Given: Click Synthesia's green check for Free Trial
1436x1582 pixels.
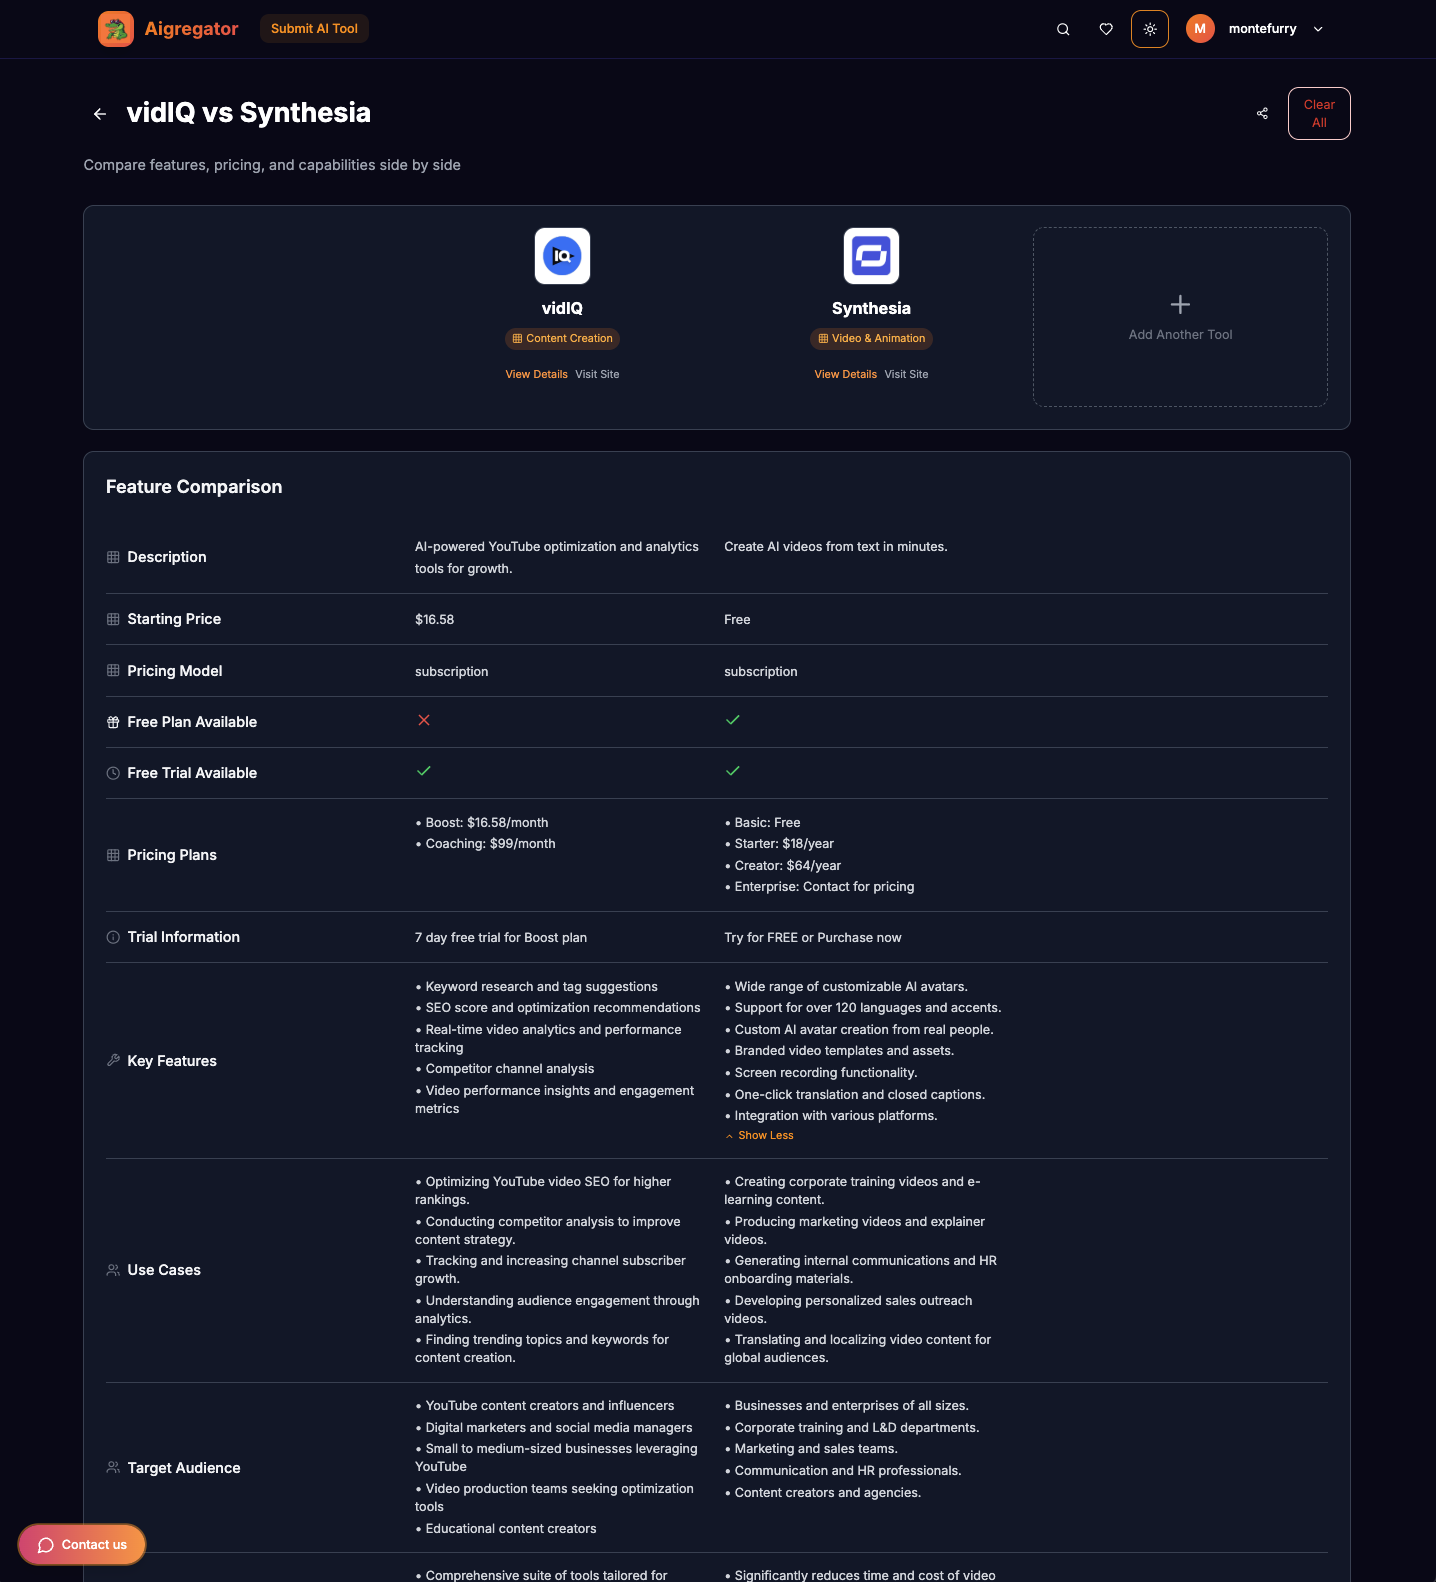Looking at the screenshot, I should [733, 771].
